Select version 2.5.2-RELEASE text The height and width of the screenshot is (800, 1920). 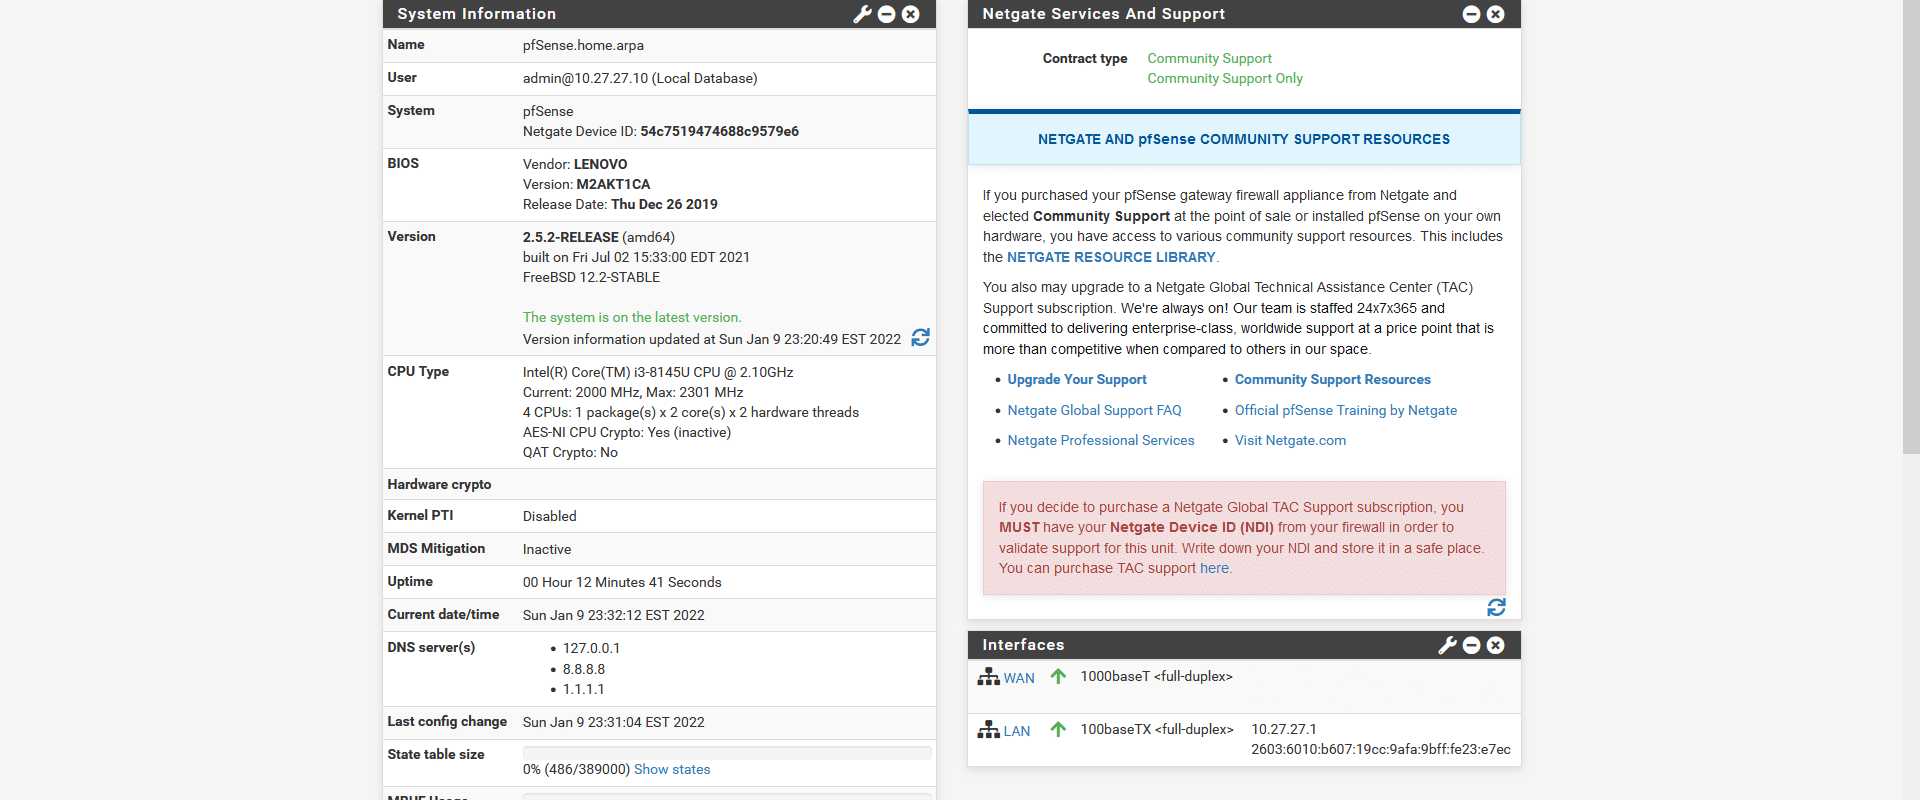(571, 237)
